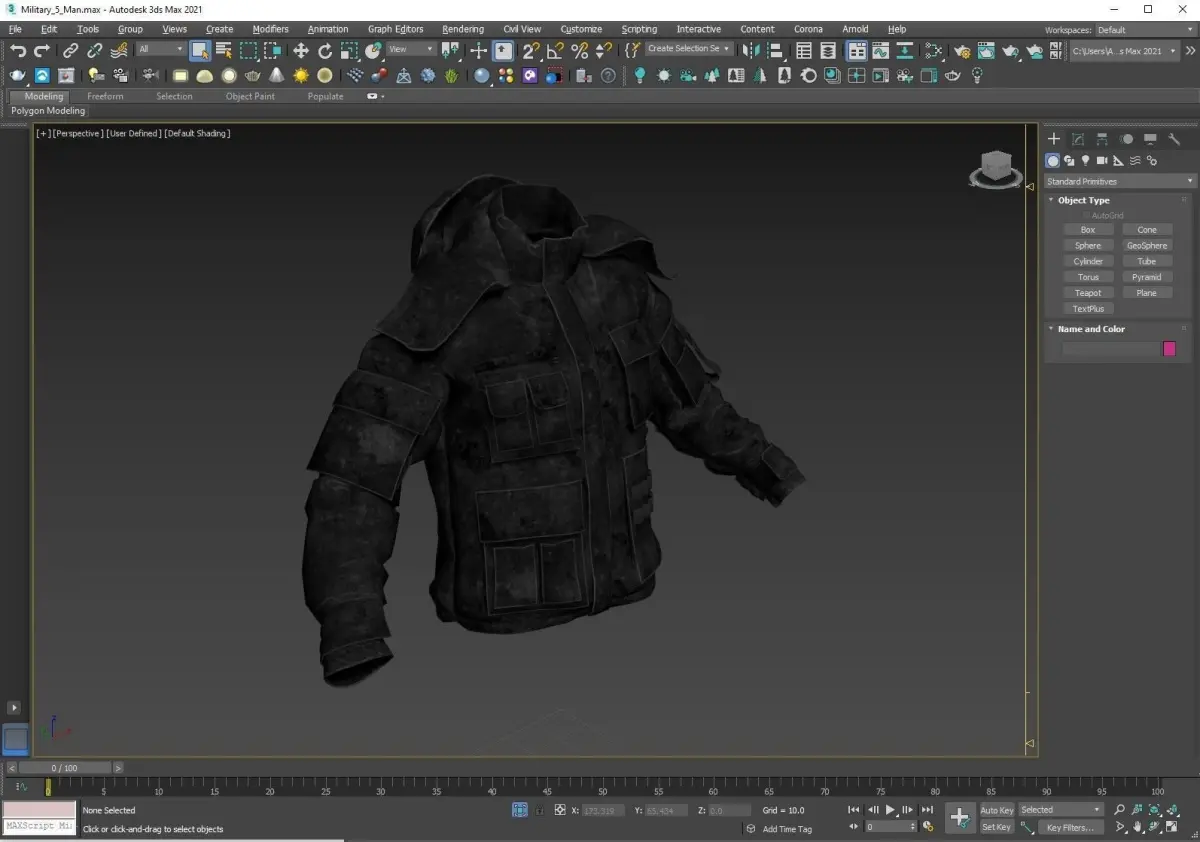Viewport: 1200px width, 842px height.
Task: Click the Mirror tool icon
Action: click(750, 50)
